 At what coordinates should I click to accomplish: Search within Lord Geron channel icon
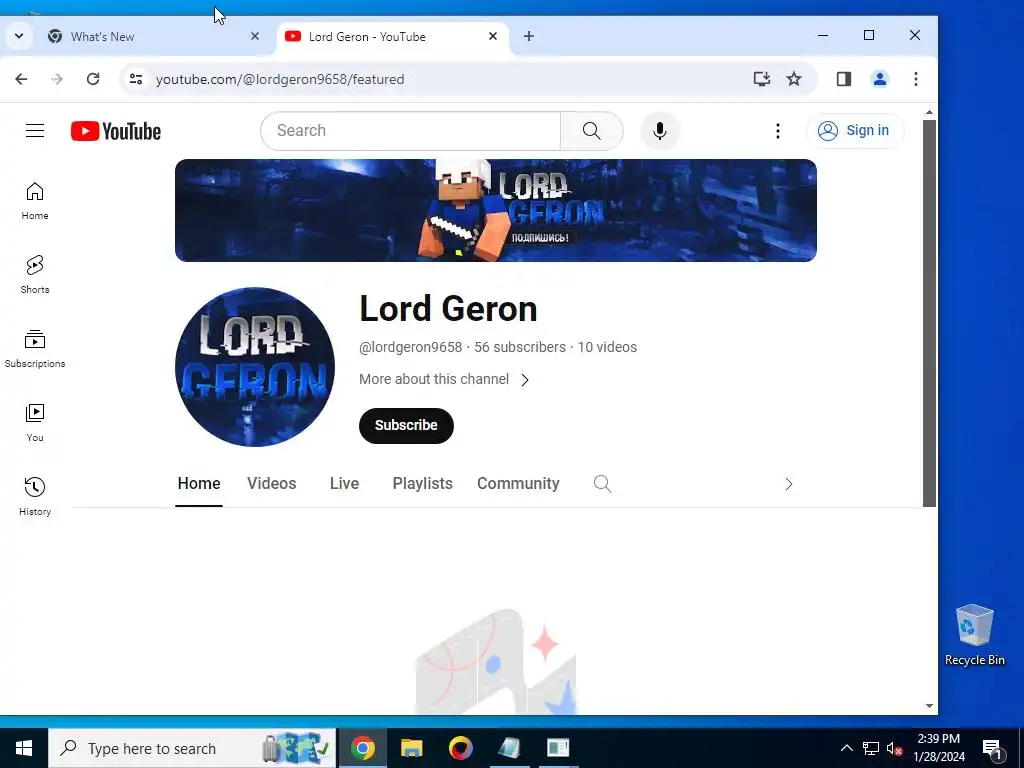coord(602,484)
